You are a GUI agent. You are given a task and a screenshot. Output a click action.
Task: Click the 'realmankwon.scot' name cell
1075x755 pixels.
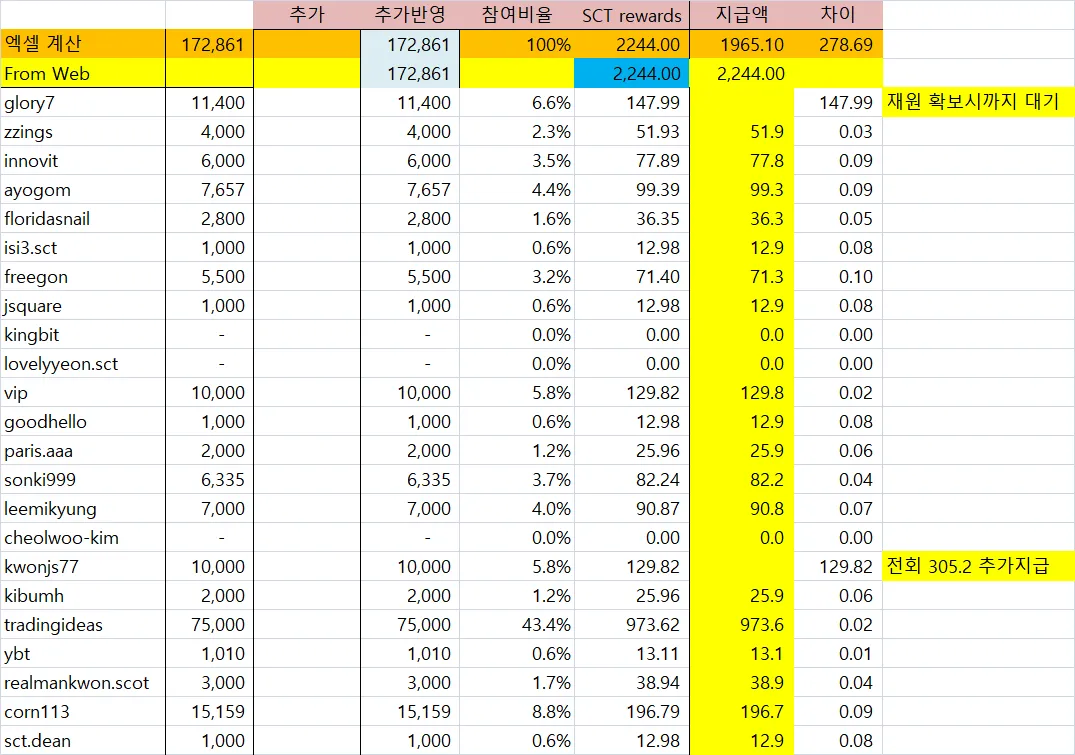point(82,682)
